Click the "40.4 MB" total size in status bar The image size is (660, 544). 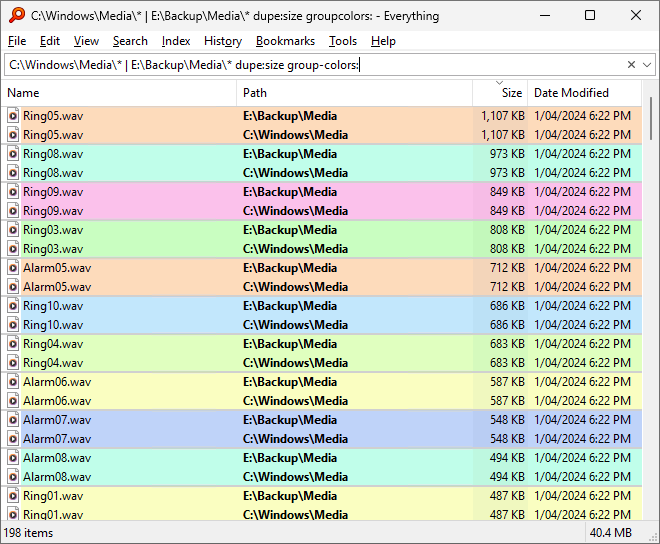610,533
